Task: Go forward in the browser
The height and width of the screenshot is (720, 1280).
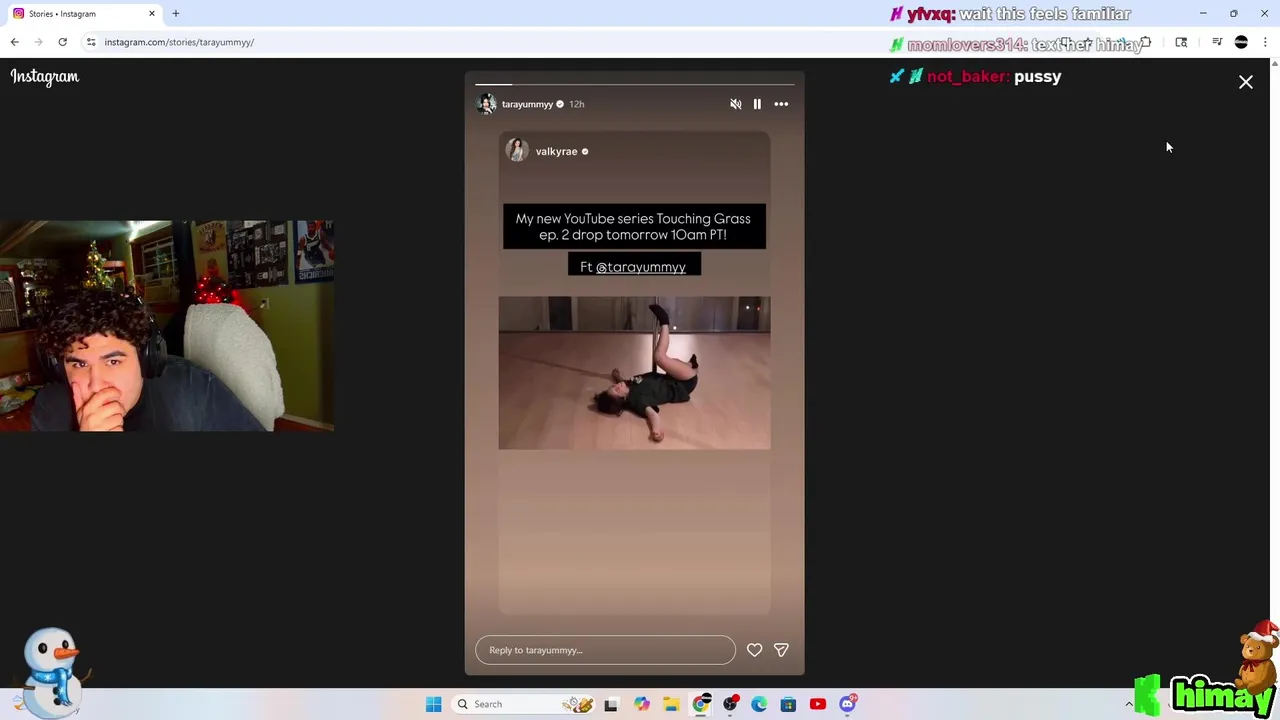Action: point(38,42)
